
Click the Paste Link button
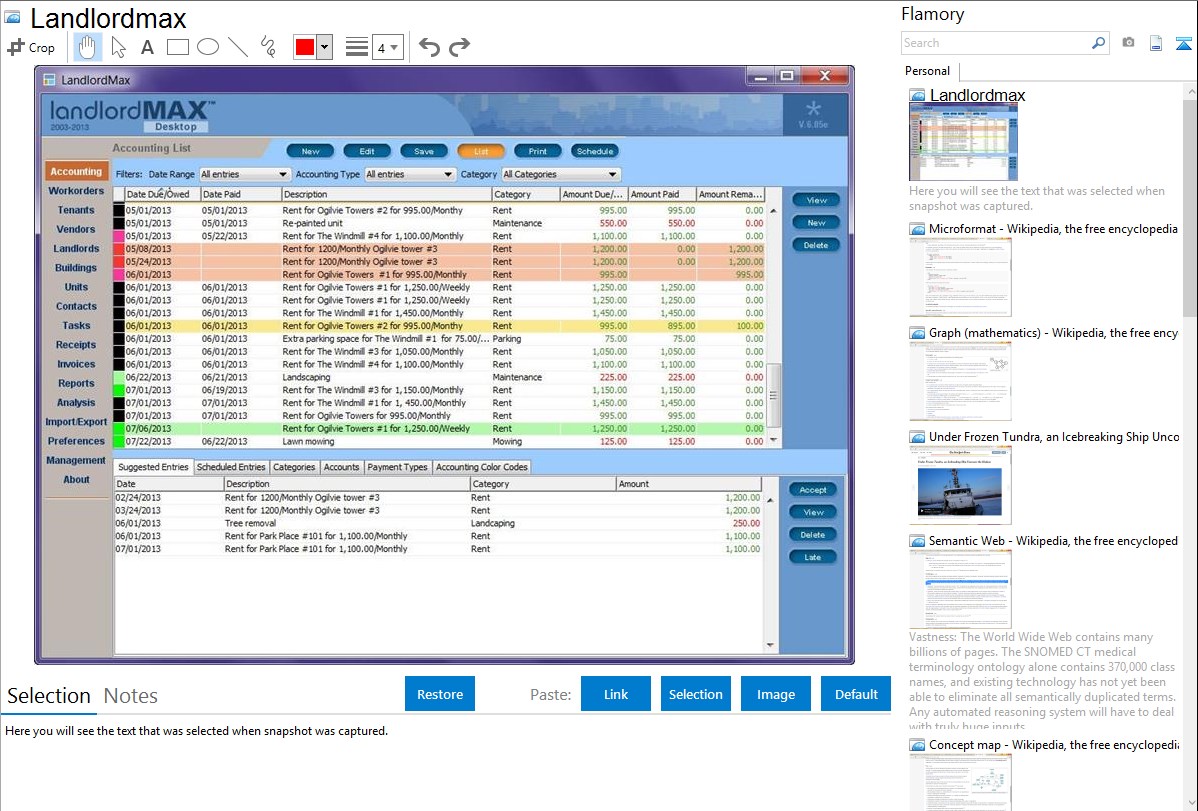click(x=616, y=694)
